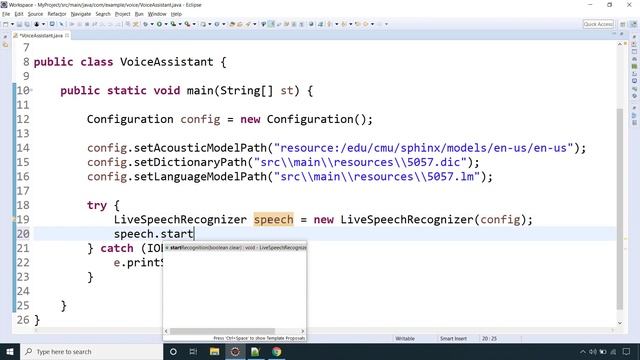Maximize the editor area button

tap(621, 34)
